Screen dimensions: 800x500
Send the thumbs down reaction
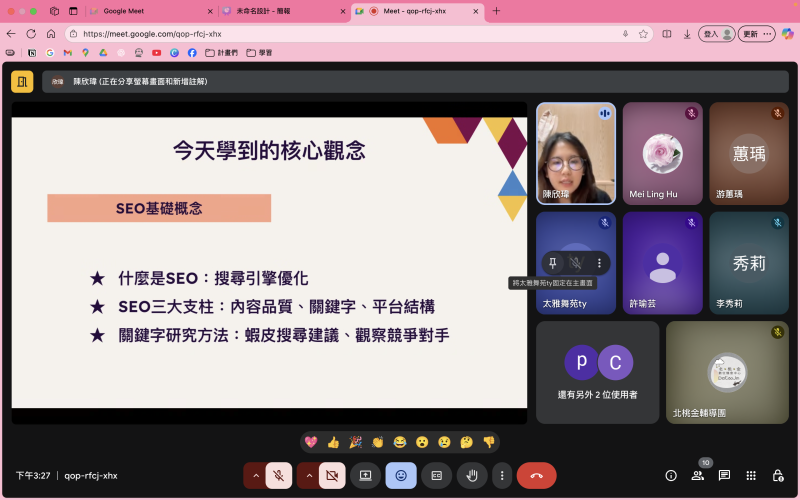point(489,442)
